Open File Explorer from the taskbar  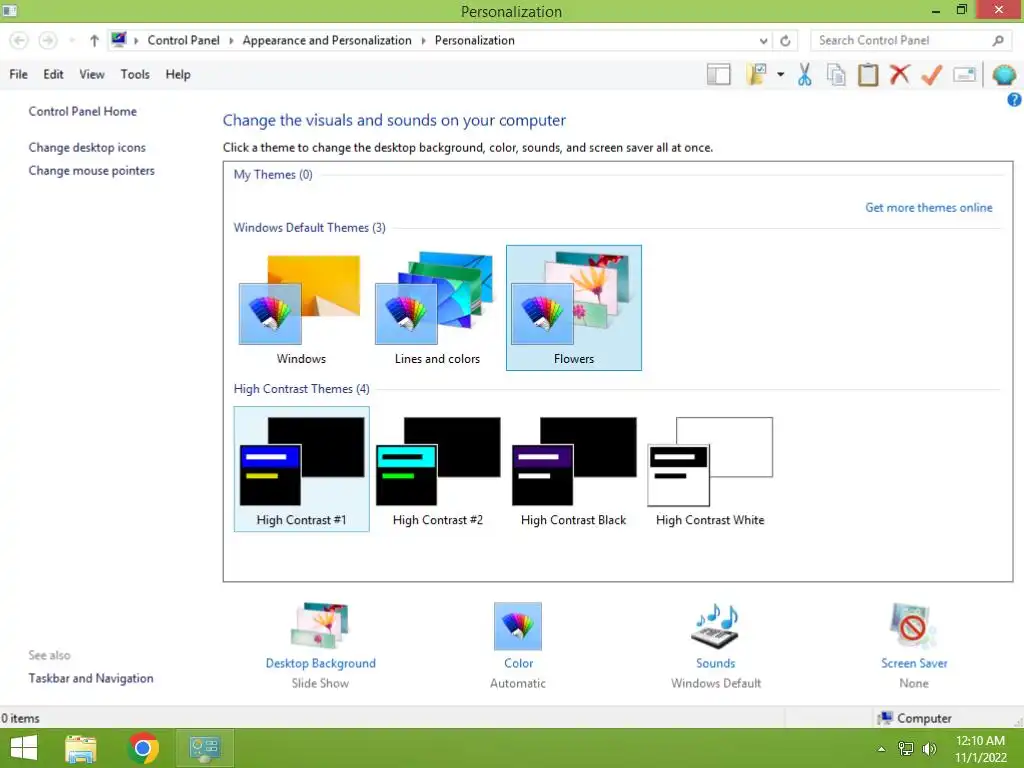coord(81,748)
